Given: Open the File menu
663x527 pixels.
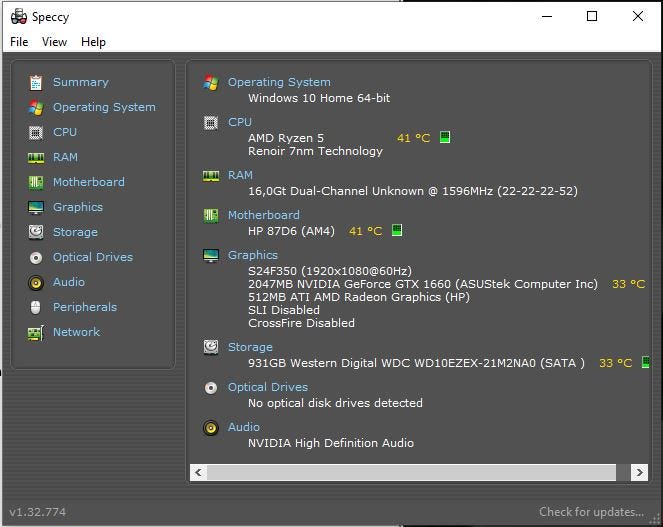Looking at the screenshot, I should (19, 42).
